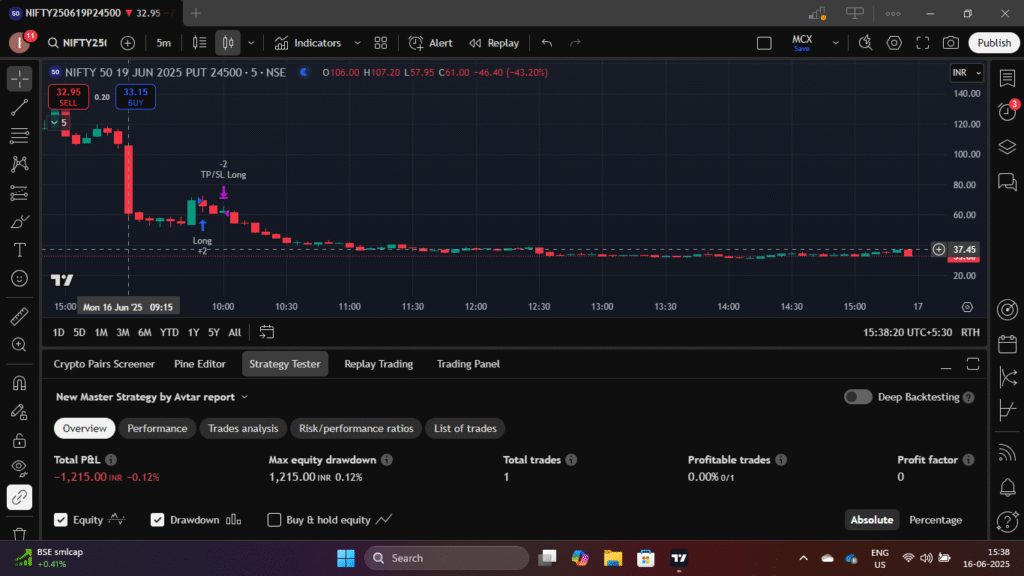Open the watchlist panel icon
Screen dimensions: 1024x576
(x=1007, y=79)
